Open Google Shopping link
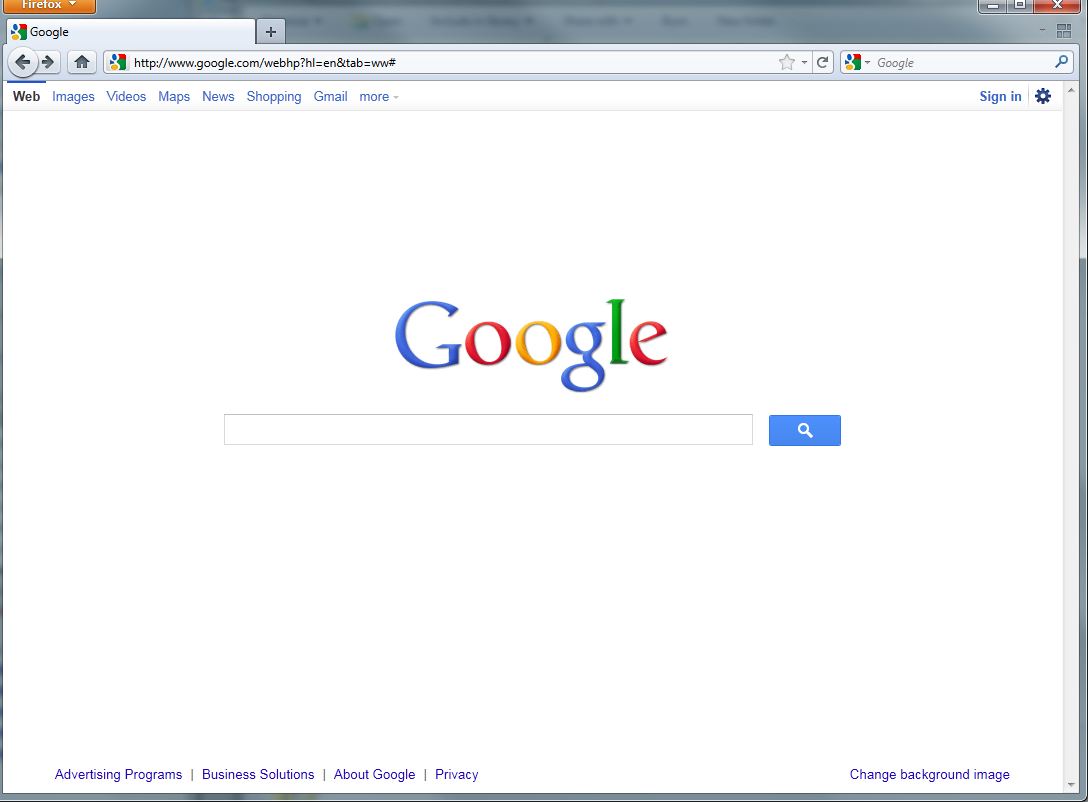Screen dimensions: 1088x802 pos(274,96)
